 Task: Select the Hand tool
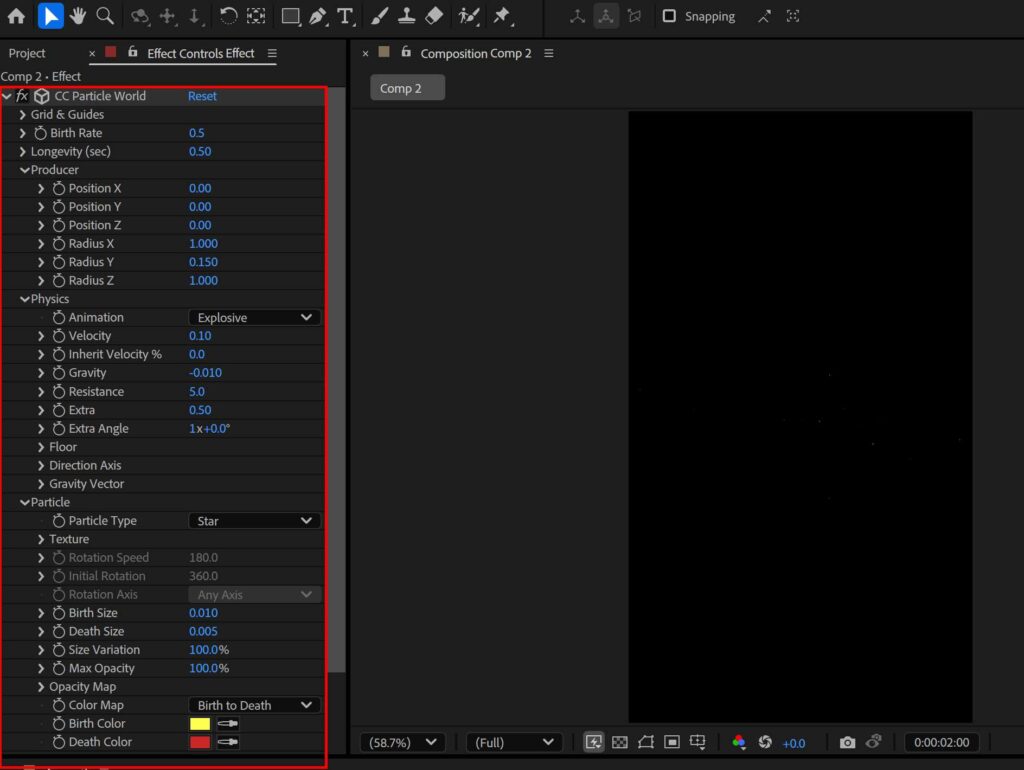click(78, 16)
